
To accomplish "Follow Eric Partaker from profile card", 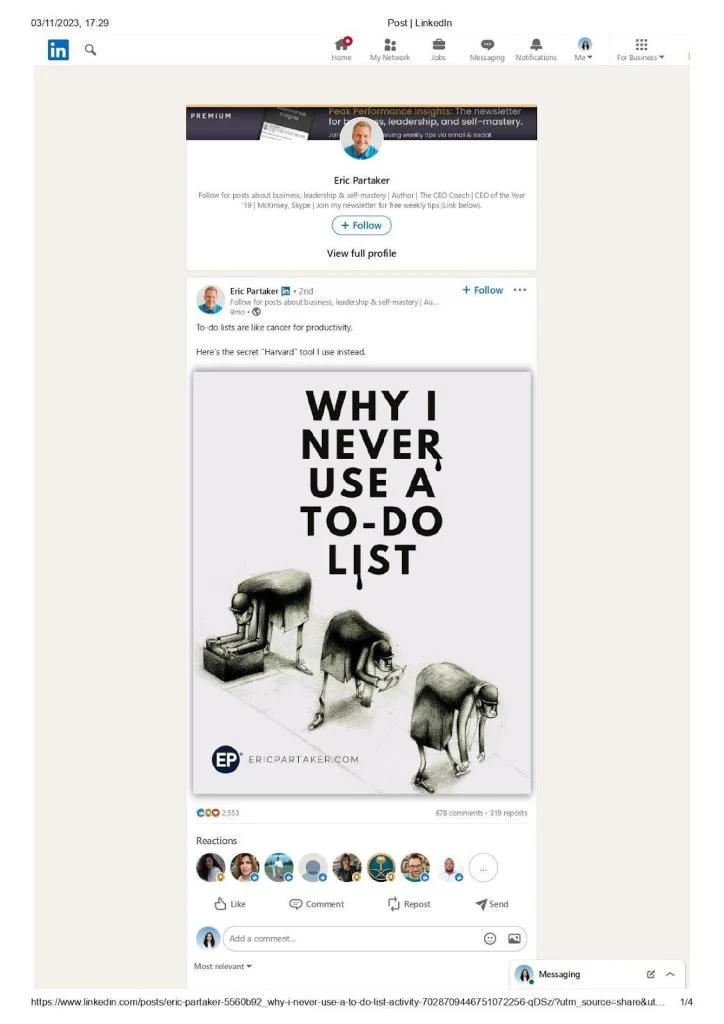I will point(362,225).
